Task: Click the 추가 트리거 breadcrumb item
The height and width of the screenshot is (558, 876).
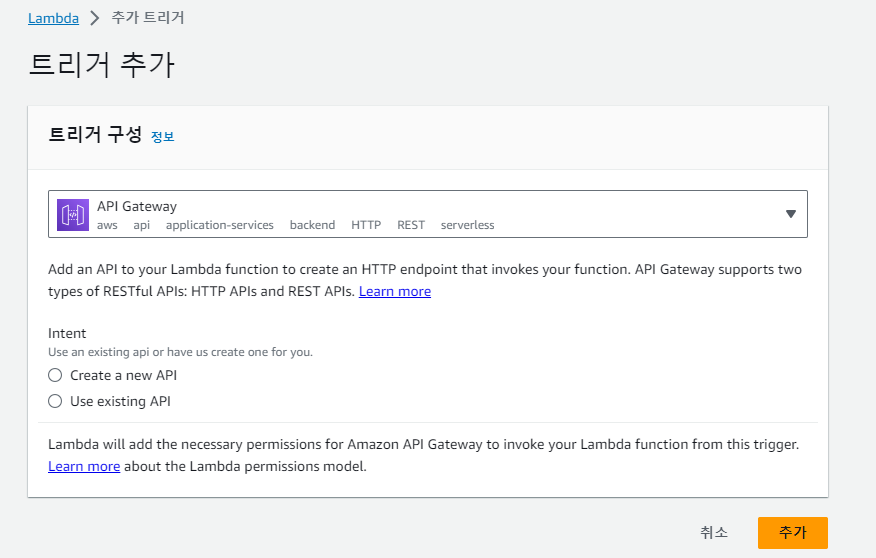Action: coord(148,18)
